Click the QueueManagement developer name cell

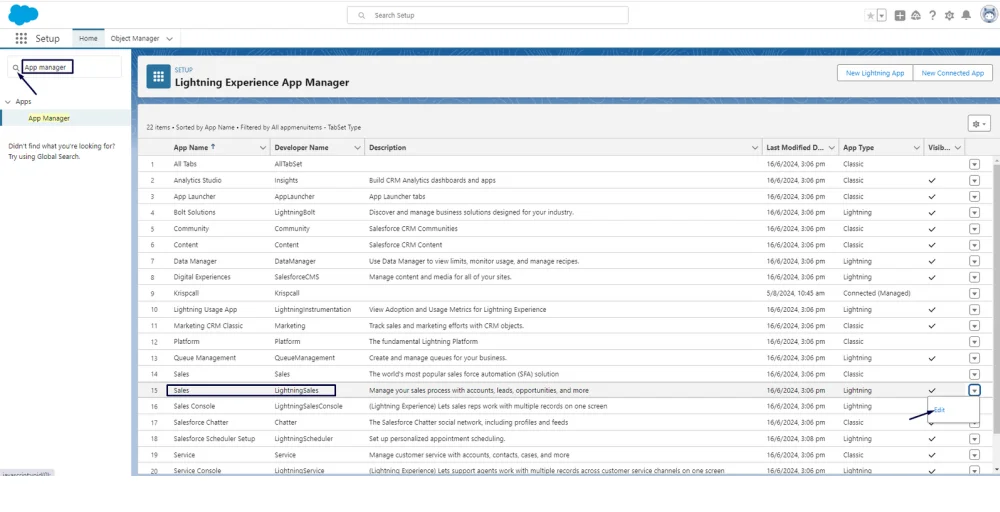pos(305,358)
